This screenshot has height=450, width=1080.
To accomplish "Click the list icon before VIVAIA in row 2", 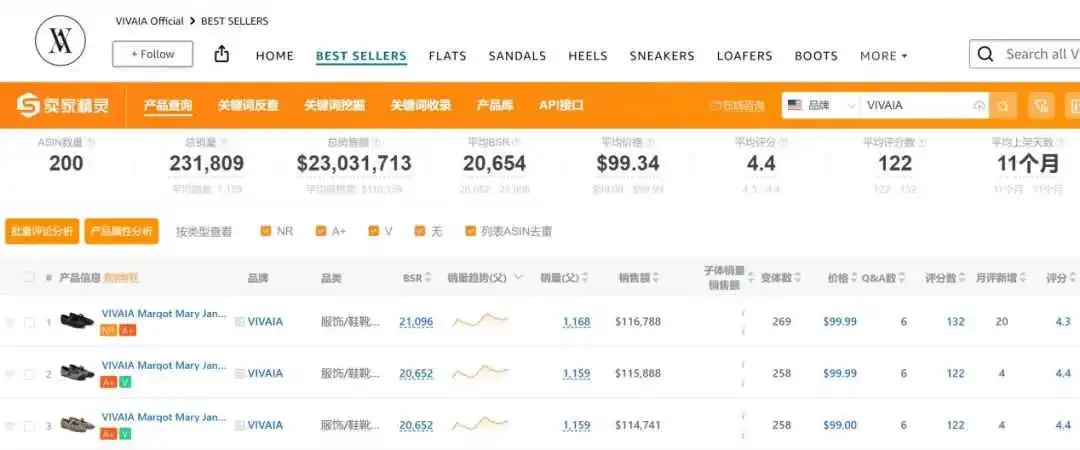I will 240,374.
